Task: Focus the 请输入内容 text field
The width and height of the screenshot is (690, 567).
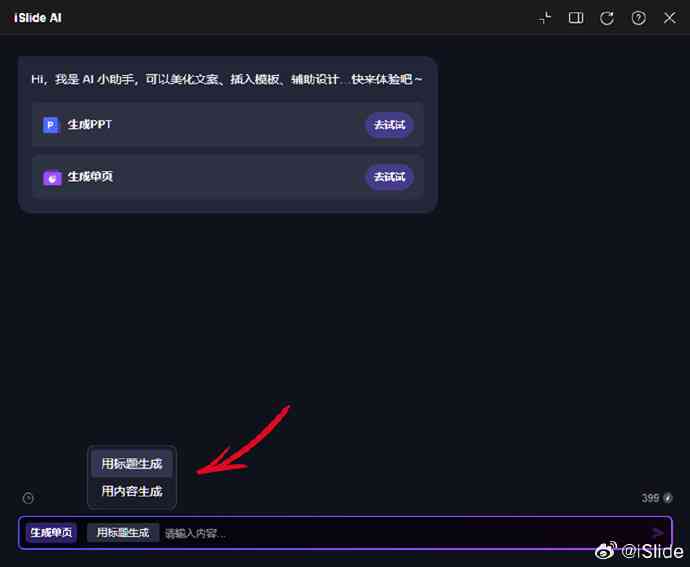Action: pyautogui.click(x=403, y=534)
